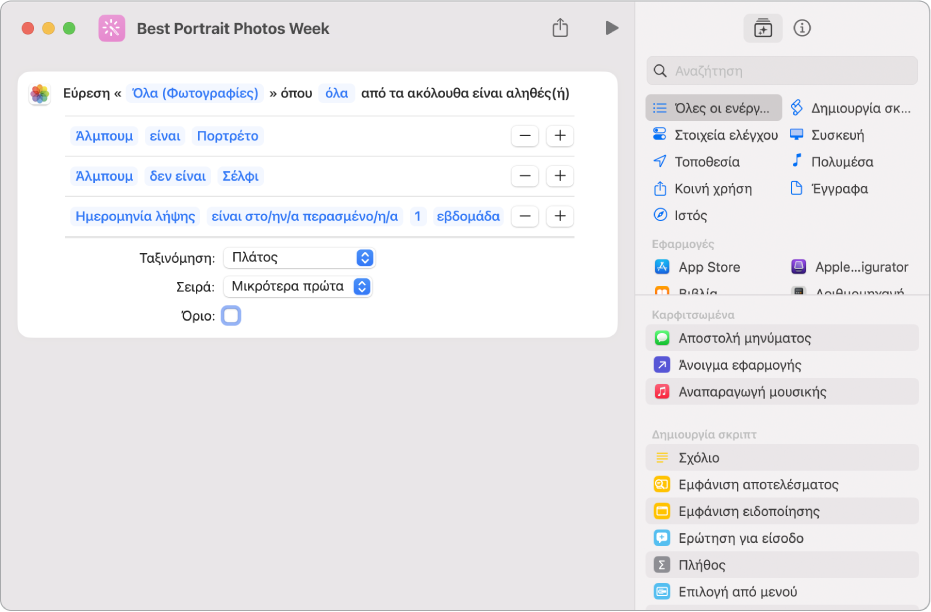Add Αποστολή μηνύματος action
The image size is (931, 612).
tap(782, 338)
